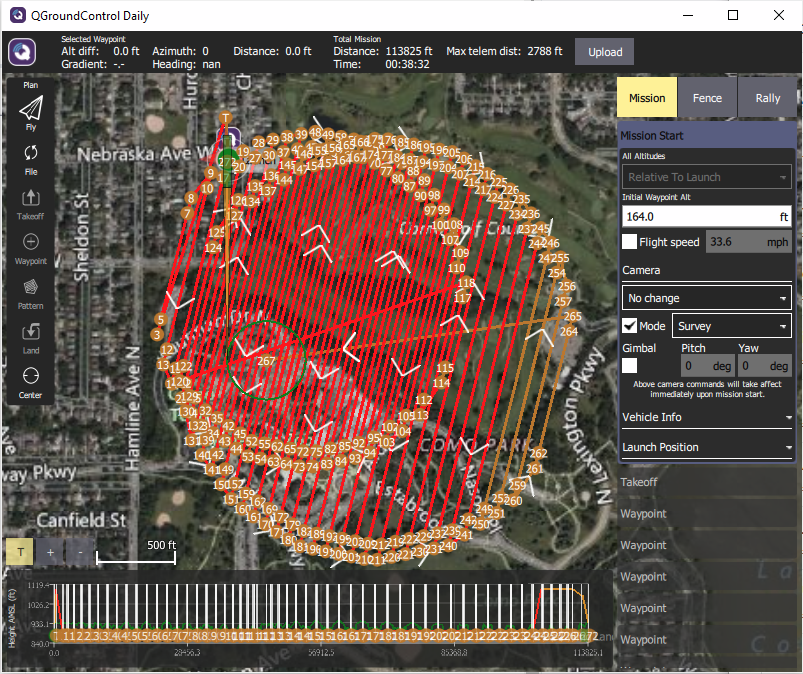The width and height of the screenshot is (803, 674).
Task: Select waypoint 5 on the map
Action: [161, 320]
